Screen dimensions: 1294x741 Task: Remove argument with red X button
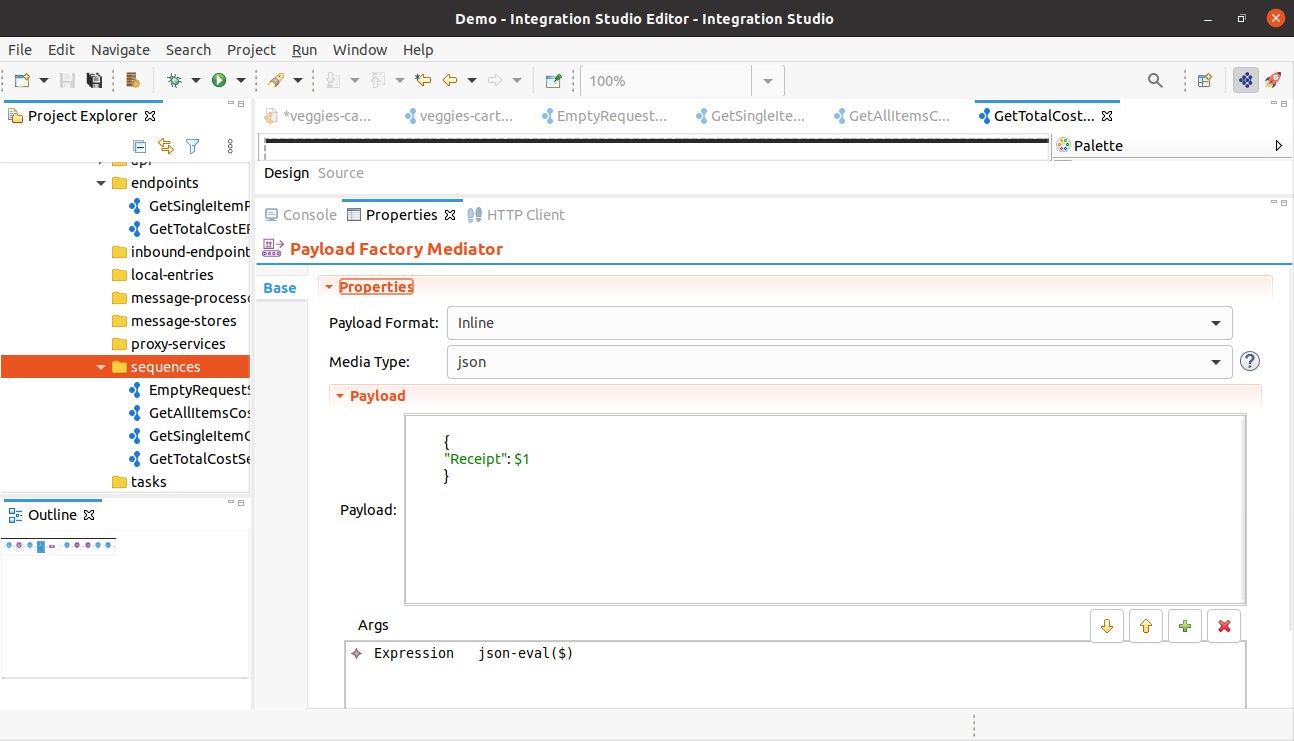(x=1224, y=626)
